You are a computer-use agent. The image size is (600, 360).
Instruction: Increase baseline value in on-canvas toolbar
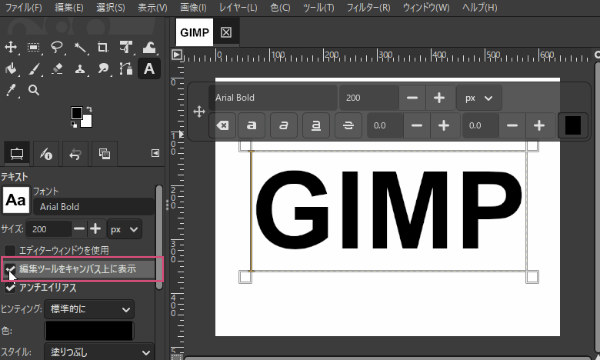click(444, 125)
